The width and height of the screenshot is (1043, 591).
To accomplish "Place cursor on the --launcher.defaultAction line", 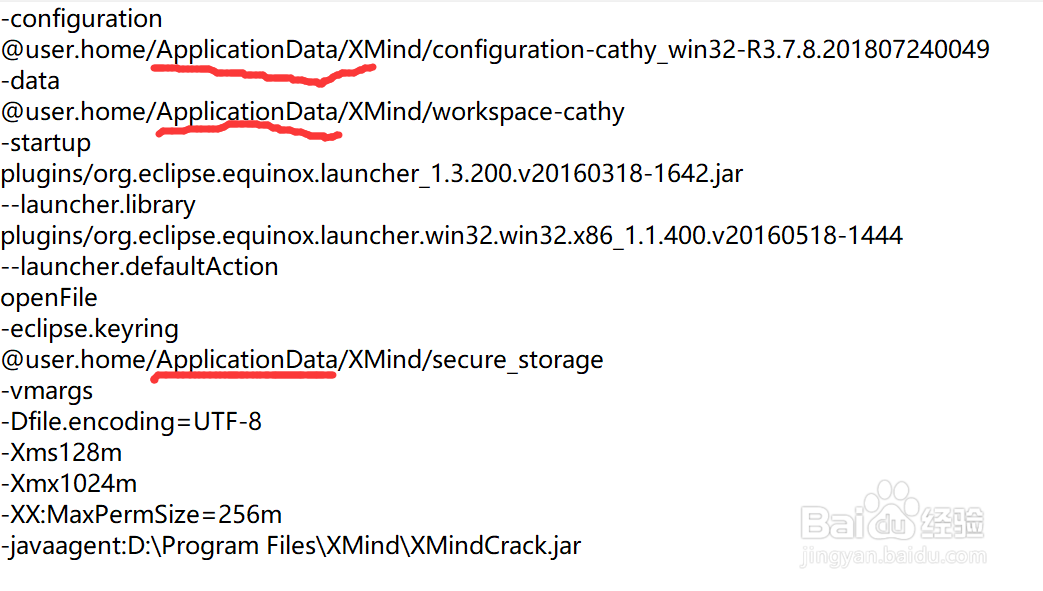I will (x=140, y=267).
